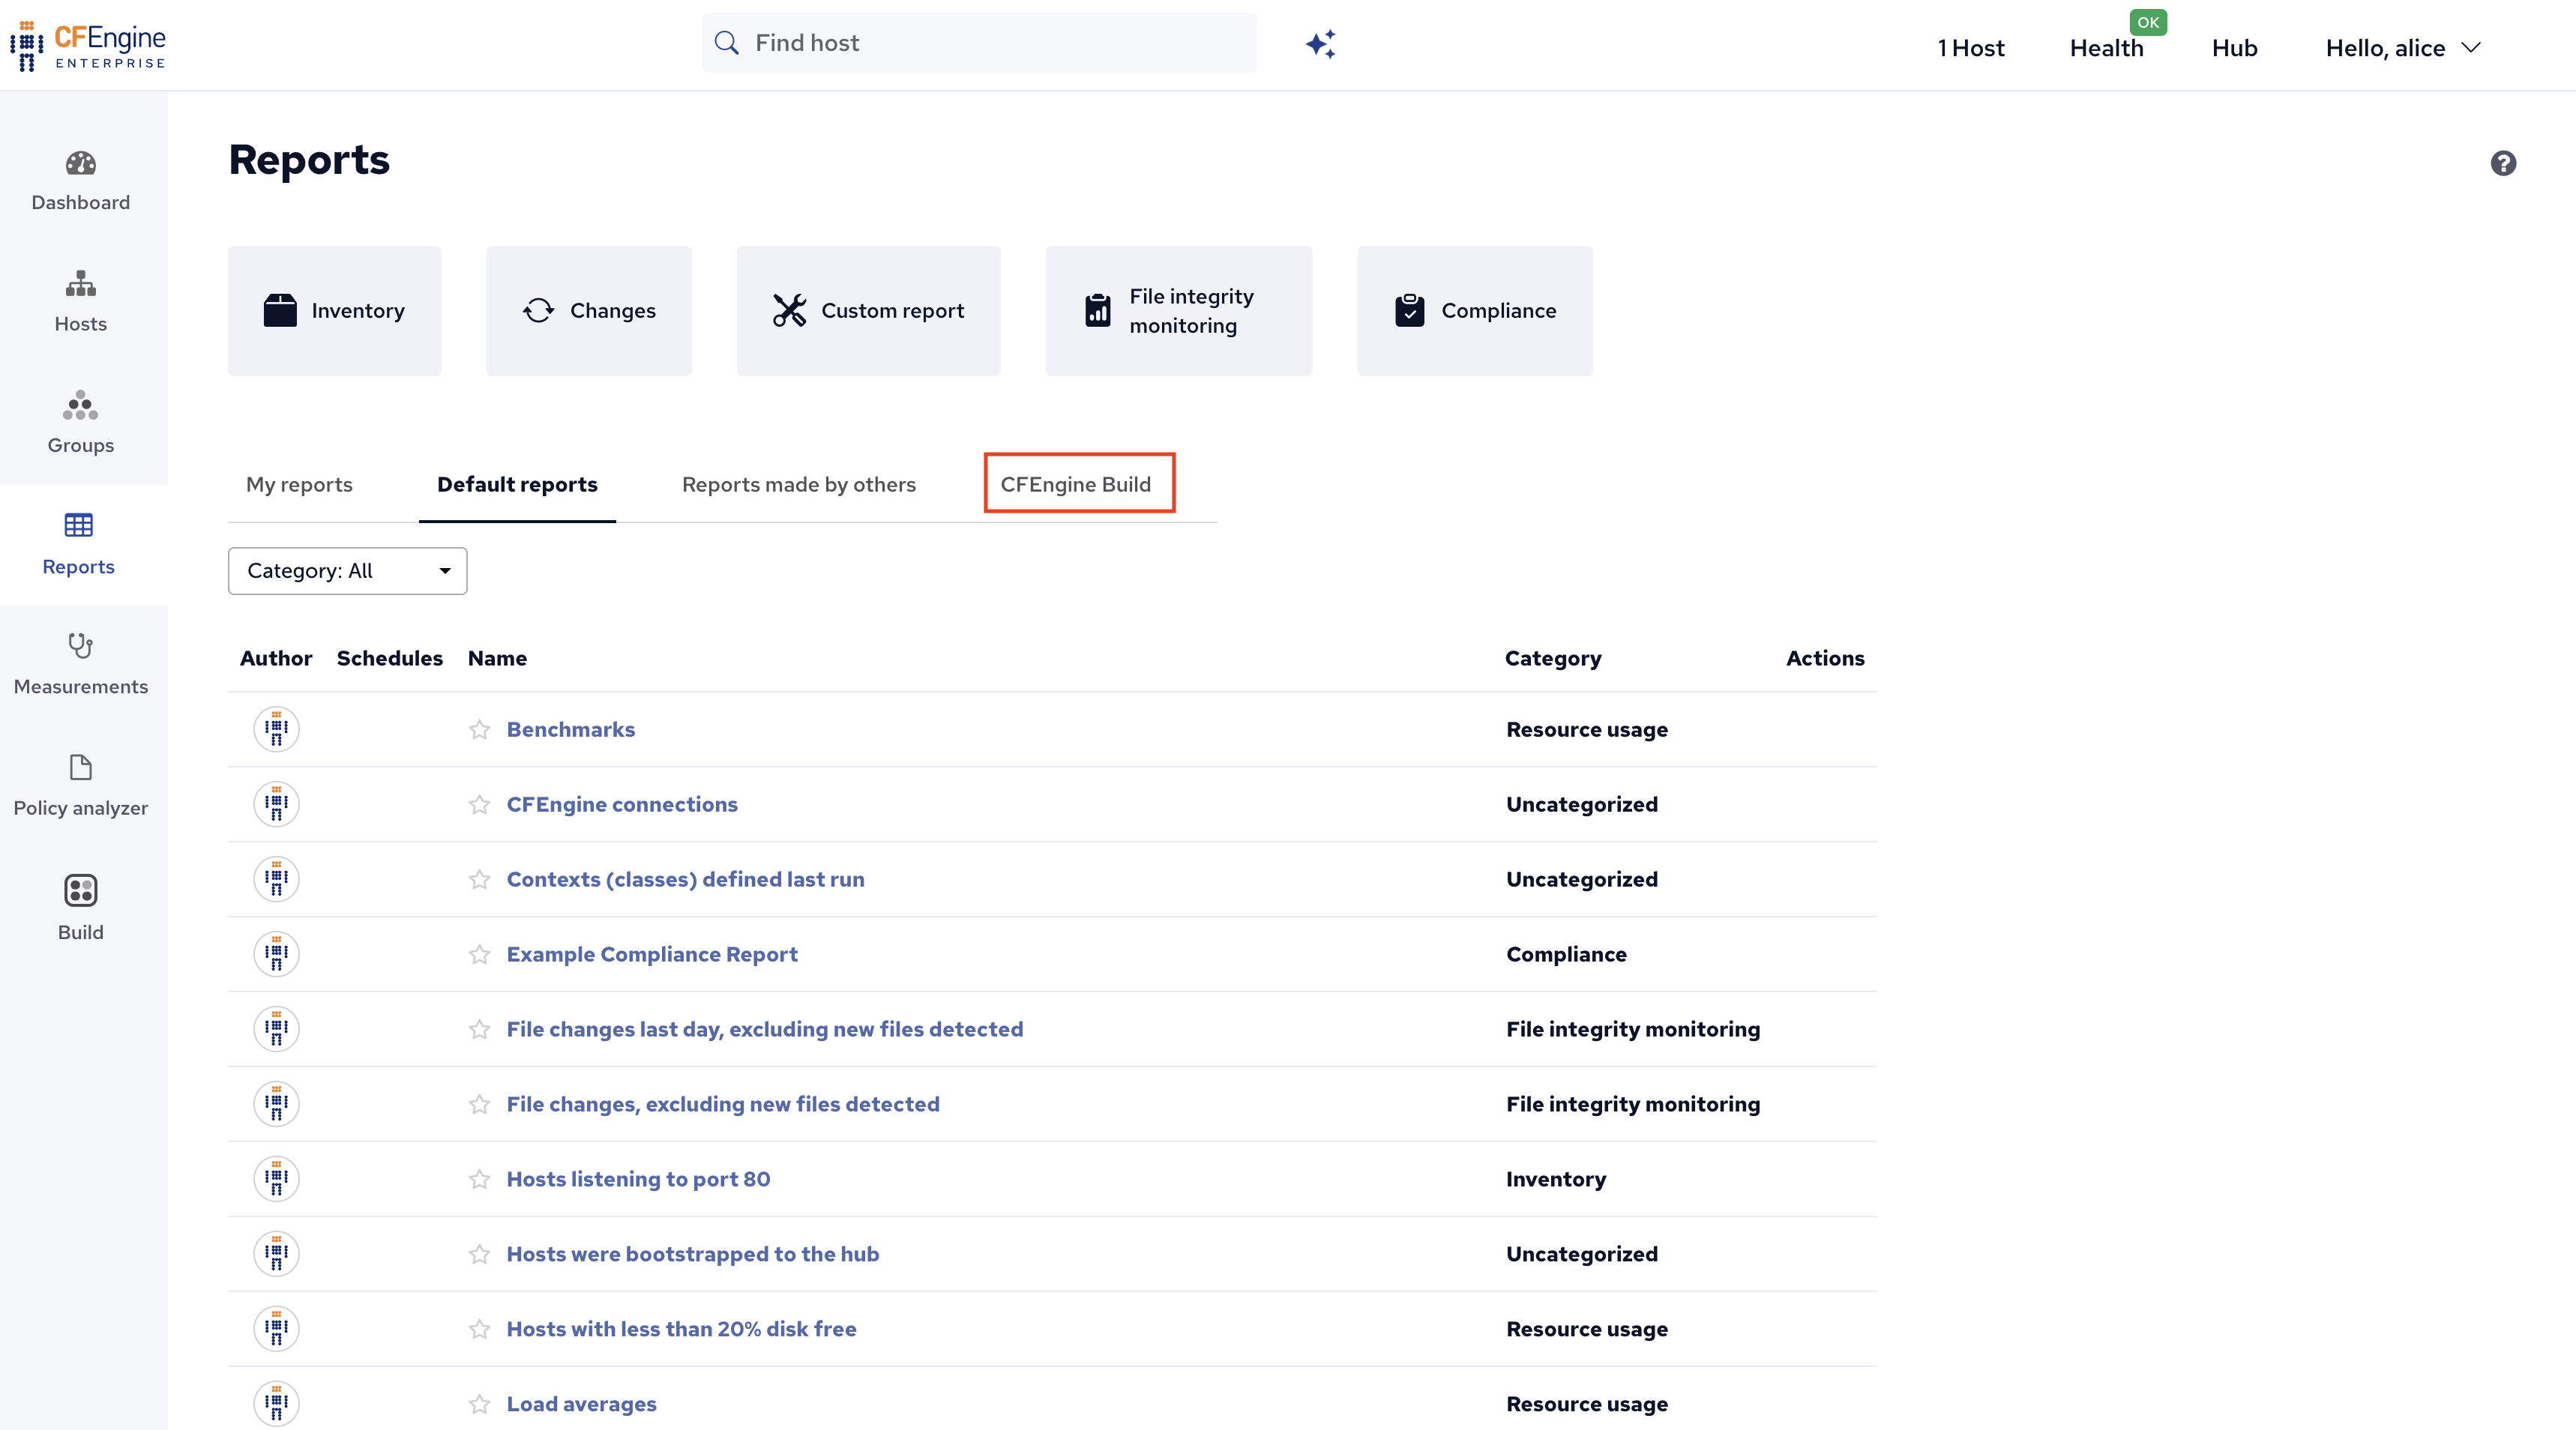The image size is (2576, 1430).
Task: Open the Load averages report
Action: (x=582, y=1404)
